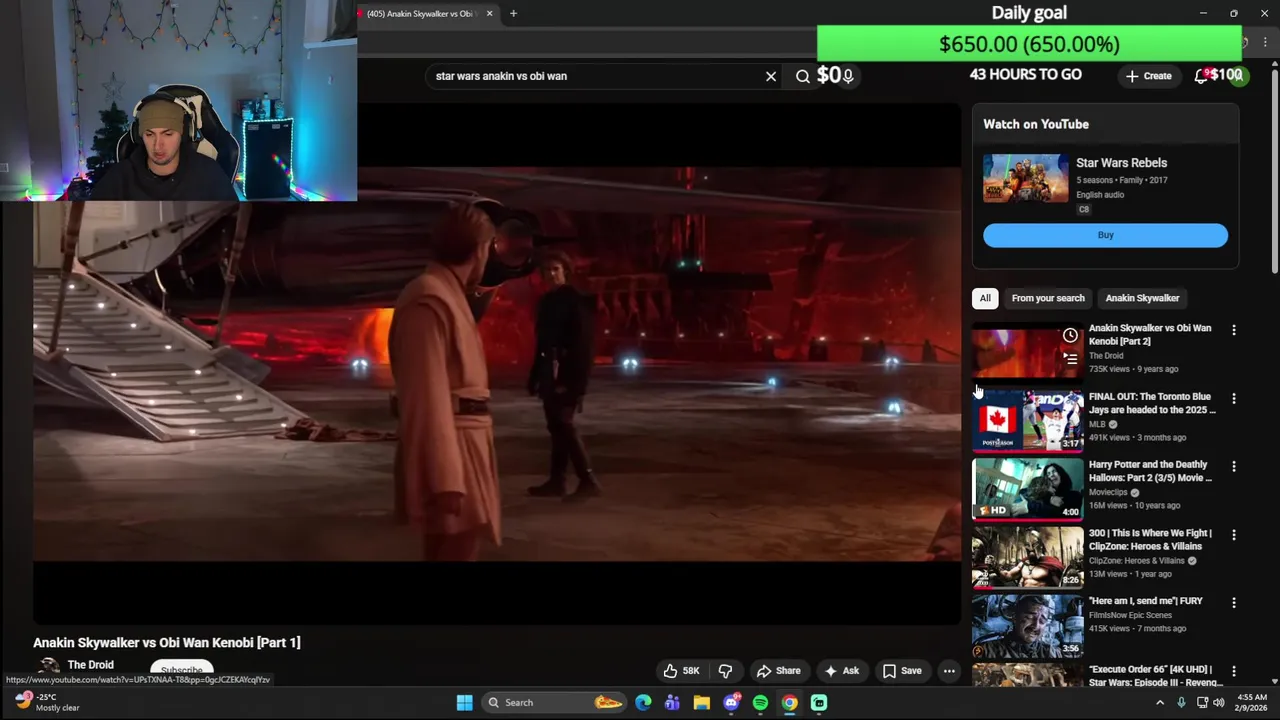This screenshot has width=1280, height=720.
Task: Open options menu for Harry Potter Deathly Hallows video
Action: coord(1234,466)
